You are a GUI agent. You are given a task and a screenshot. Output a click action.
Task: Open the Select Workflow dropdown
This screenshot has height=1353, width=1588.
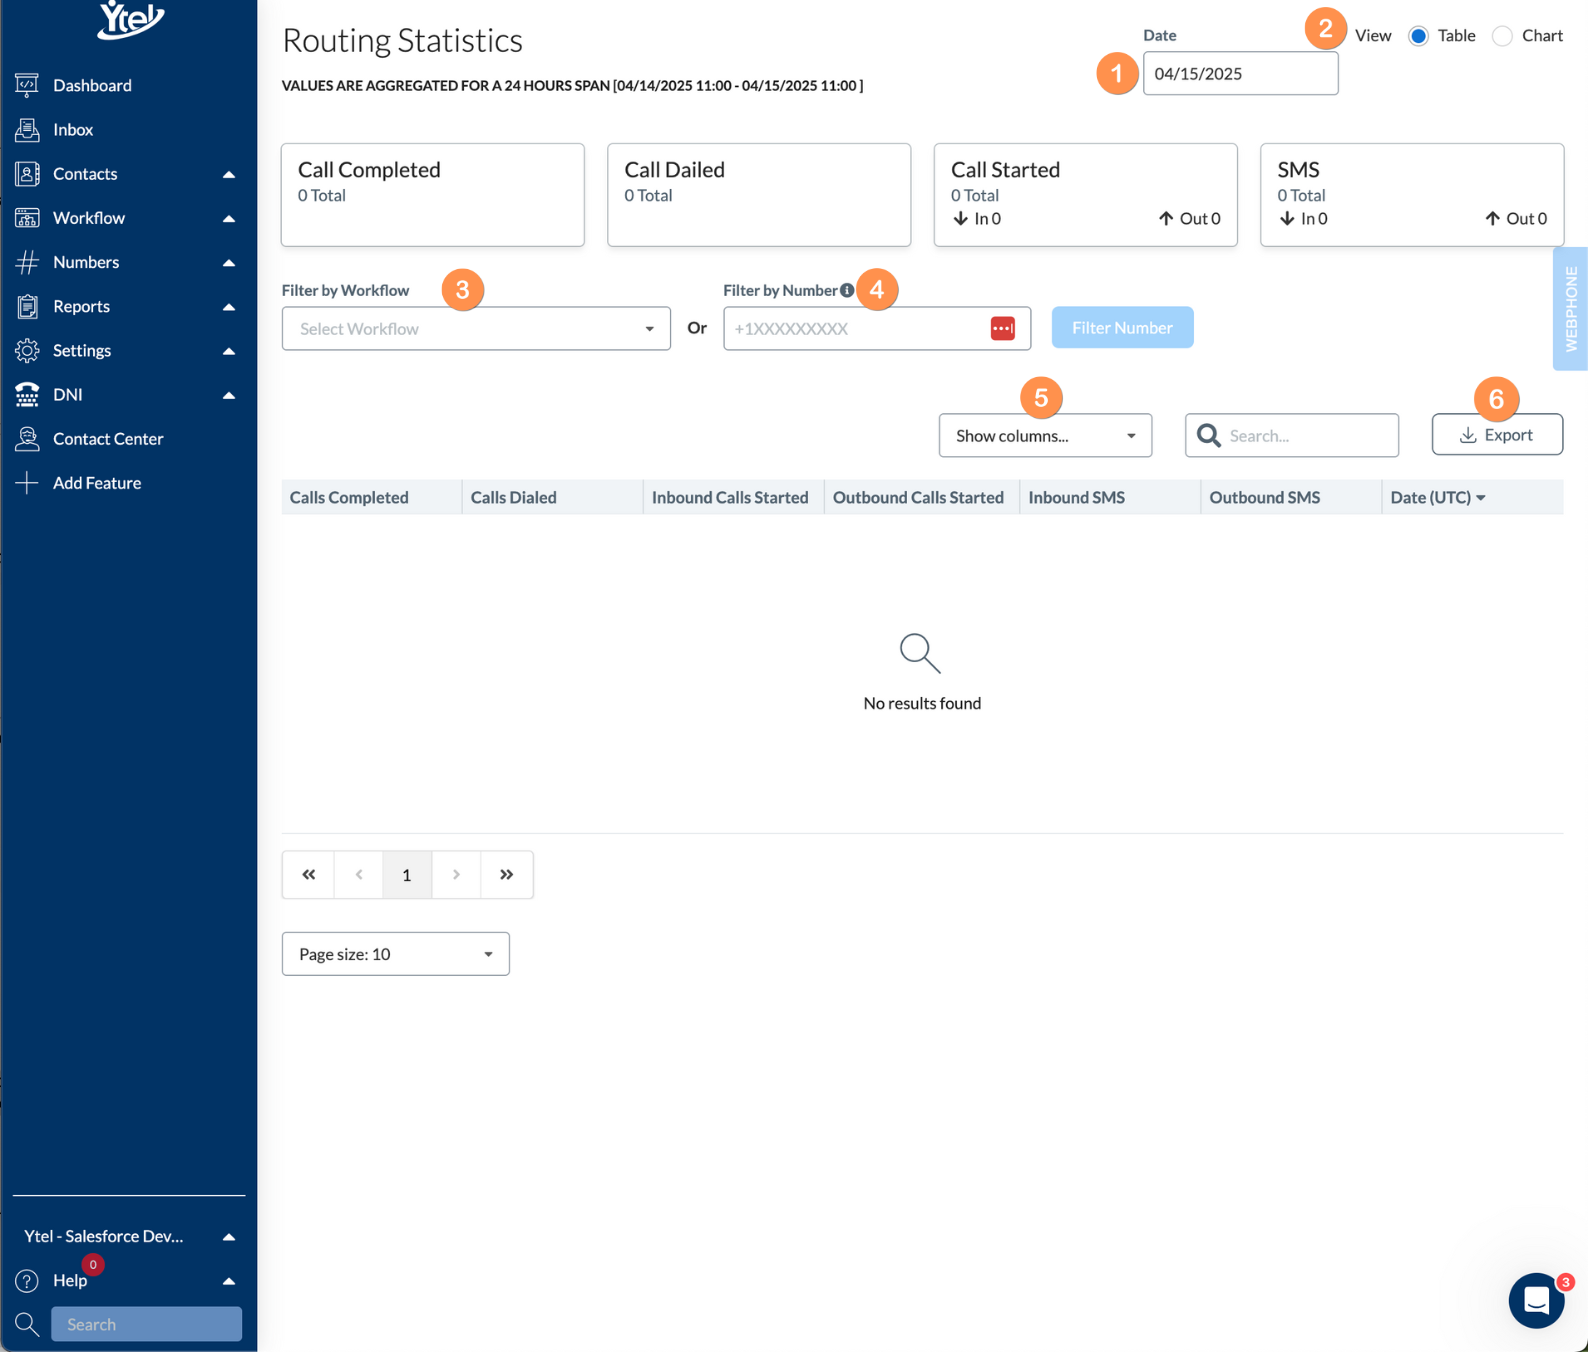pos(476,329)
